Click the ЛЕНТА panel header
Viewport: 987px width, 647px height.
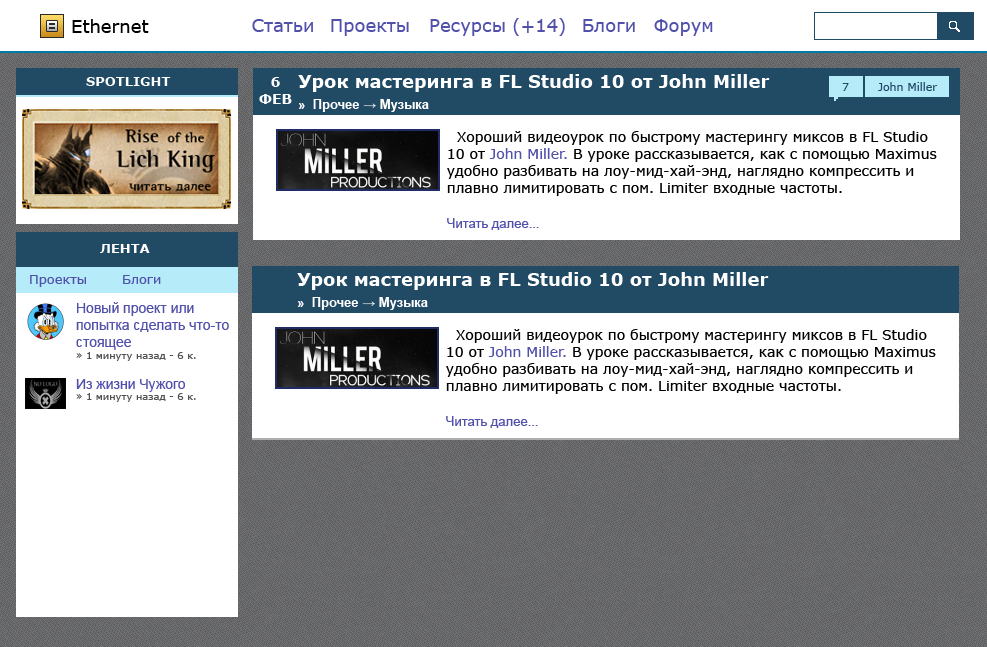127,249
